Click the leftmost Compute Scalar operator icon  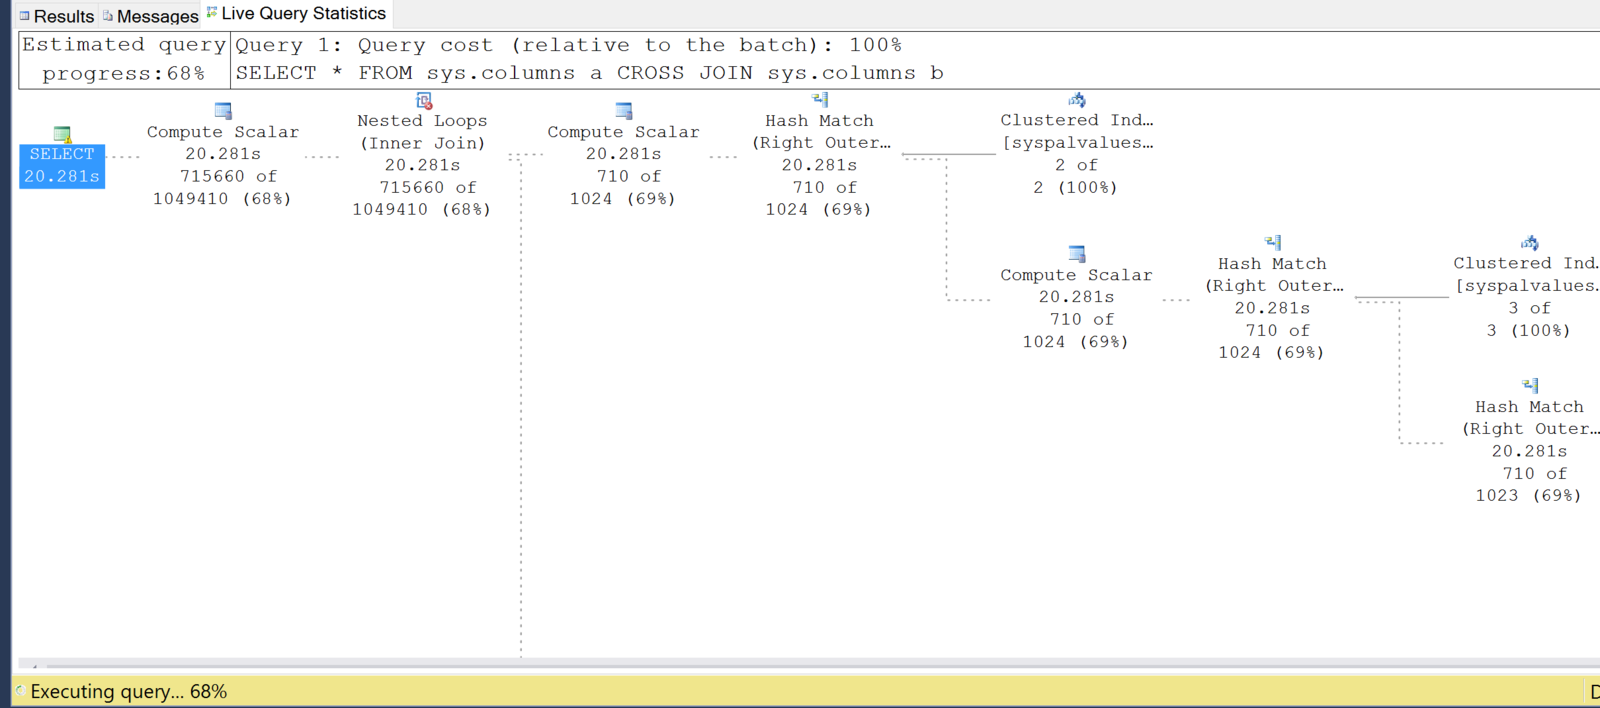[223, 111]
